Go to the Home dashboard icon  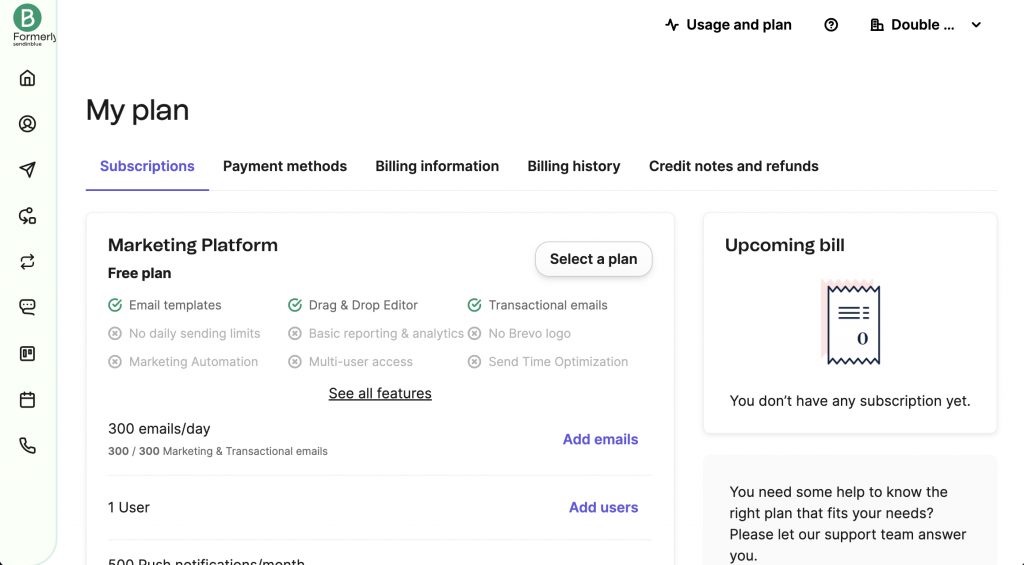pos(28,78)
